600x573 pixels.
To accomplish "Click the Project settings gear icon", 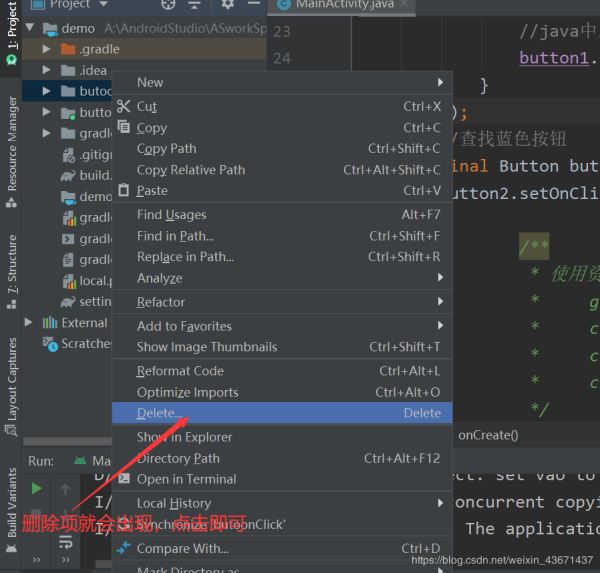I will 227,4.
